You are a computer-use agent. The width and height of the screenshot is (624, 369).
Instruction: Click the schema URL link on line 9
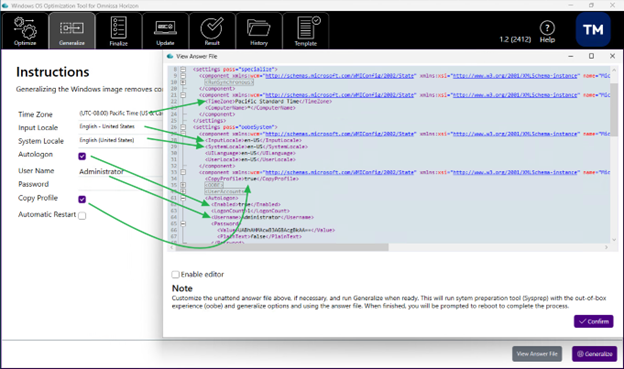coord(339,76)
